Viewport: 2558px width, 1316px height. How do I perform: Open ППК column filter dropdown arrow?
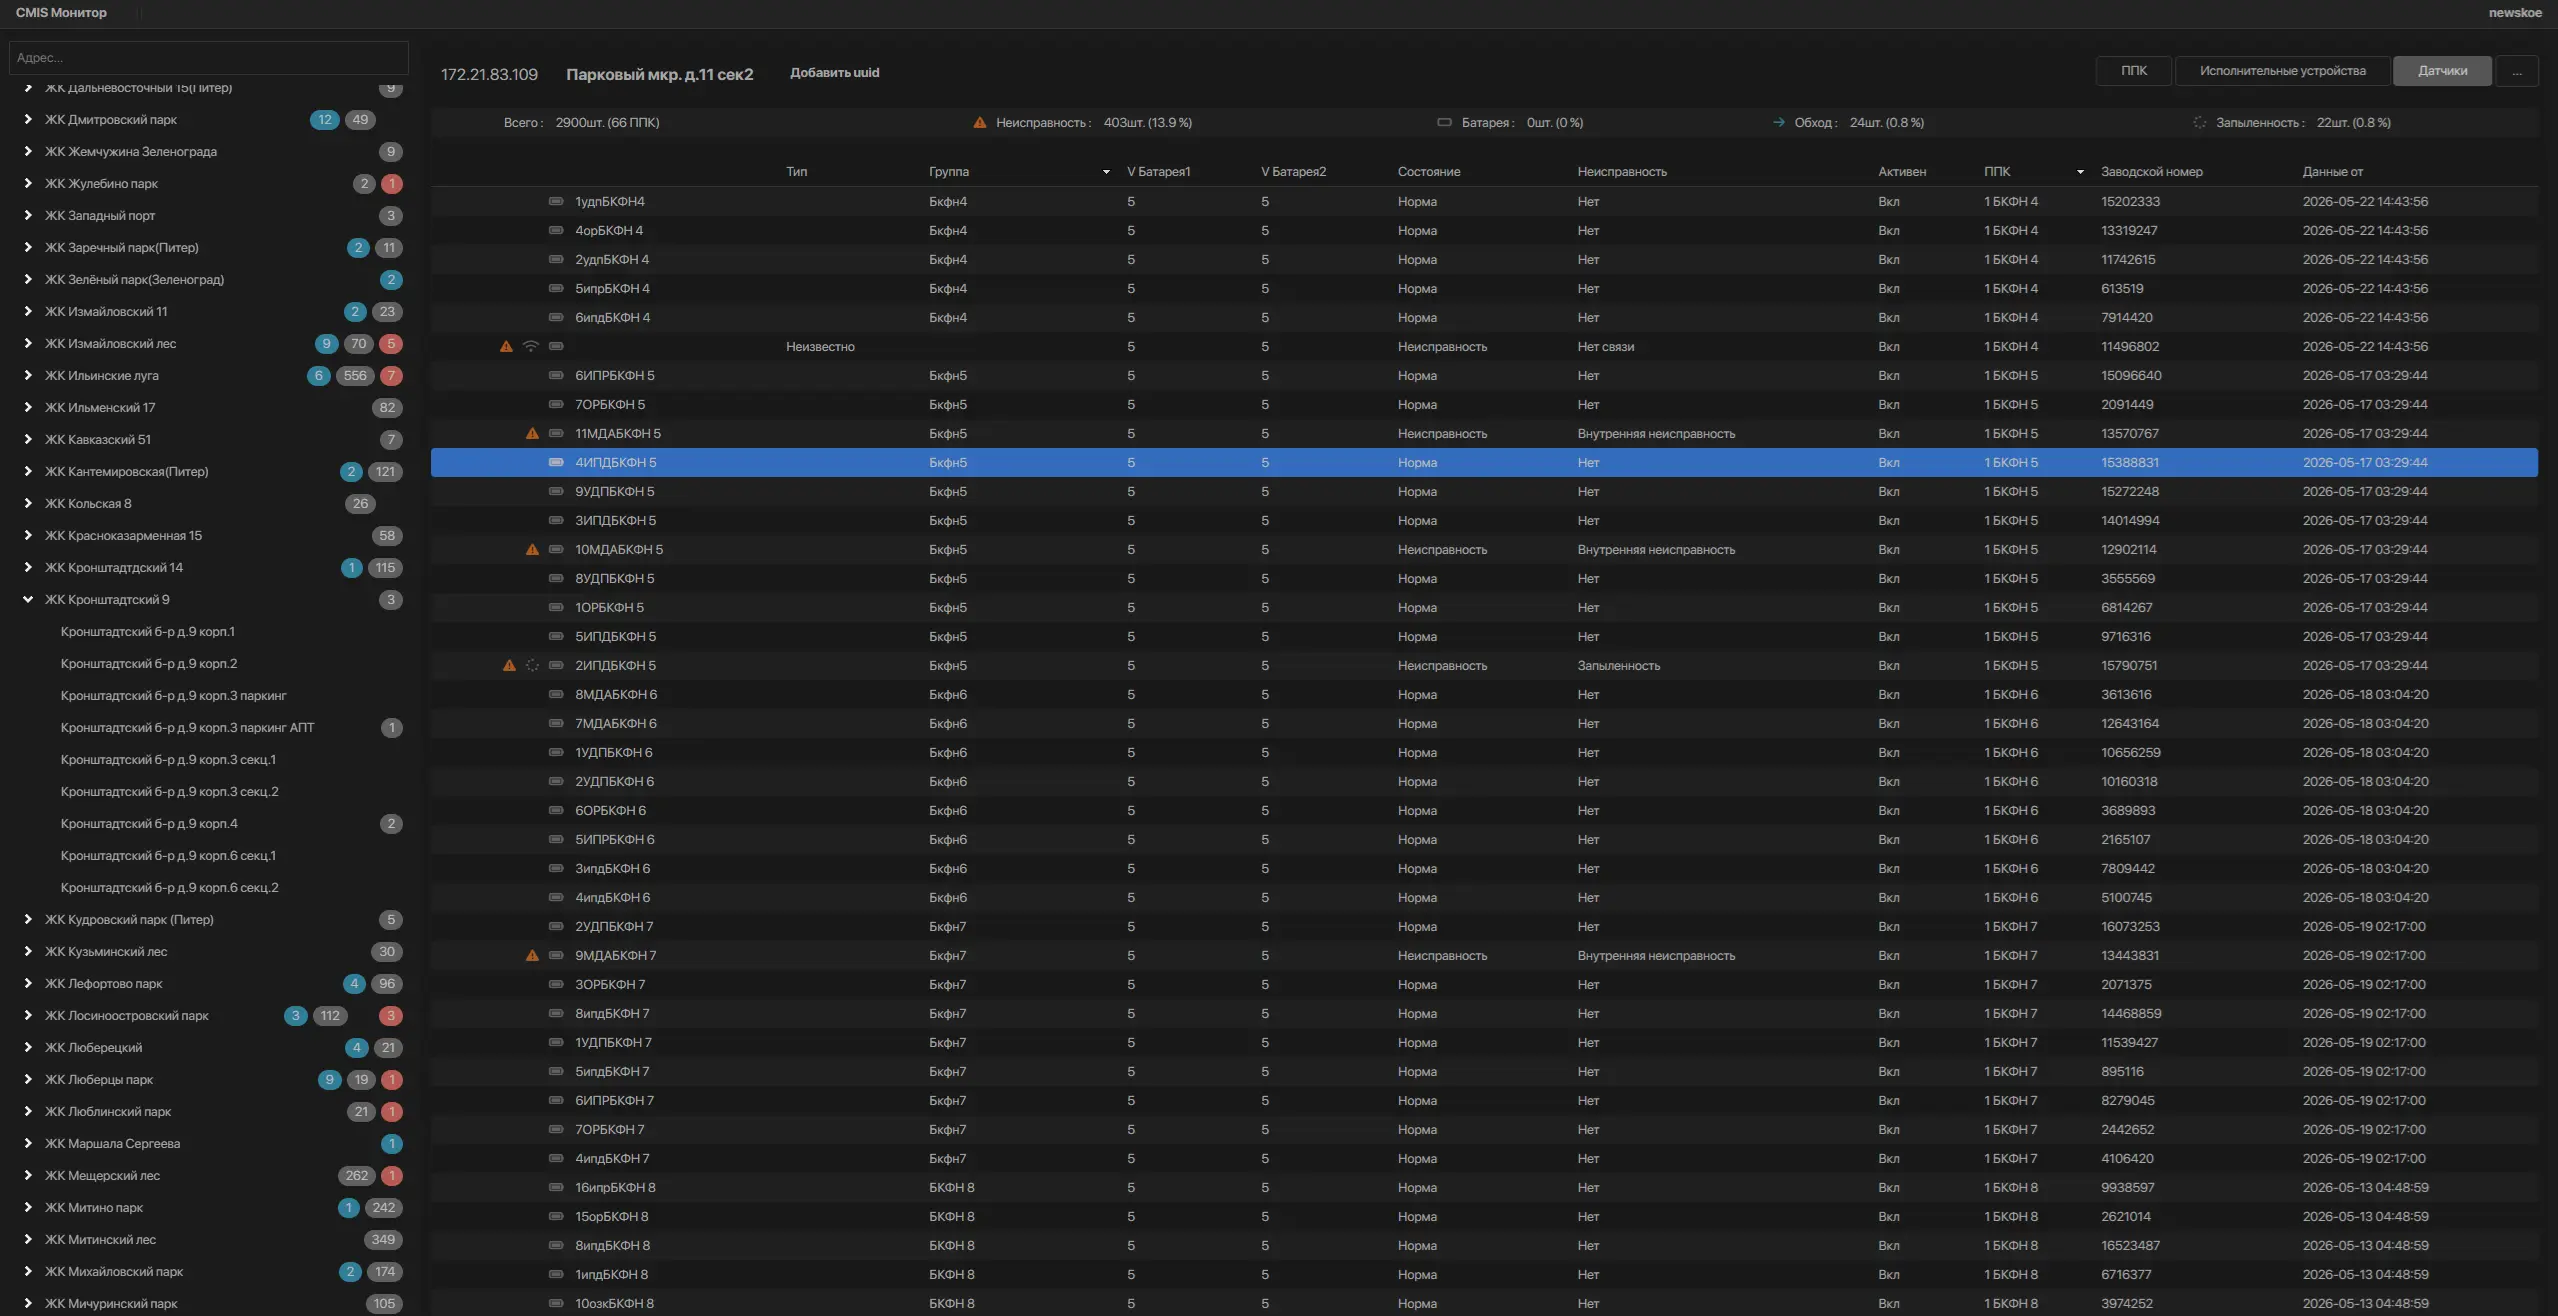[2080, 172]
